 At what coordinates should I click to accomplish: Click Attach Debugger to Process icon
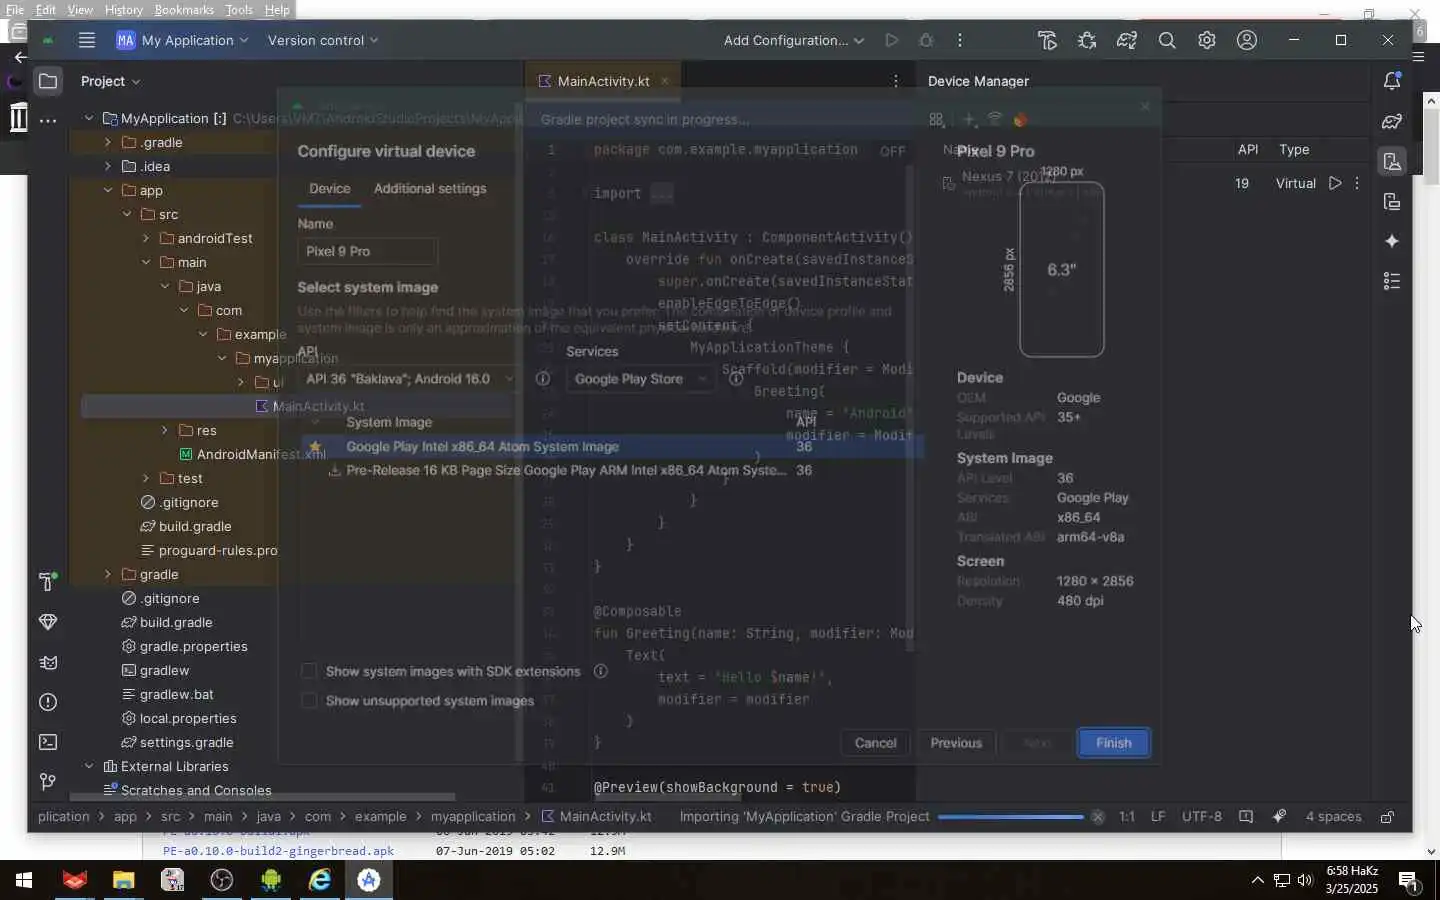click(1087, 40)
